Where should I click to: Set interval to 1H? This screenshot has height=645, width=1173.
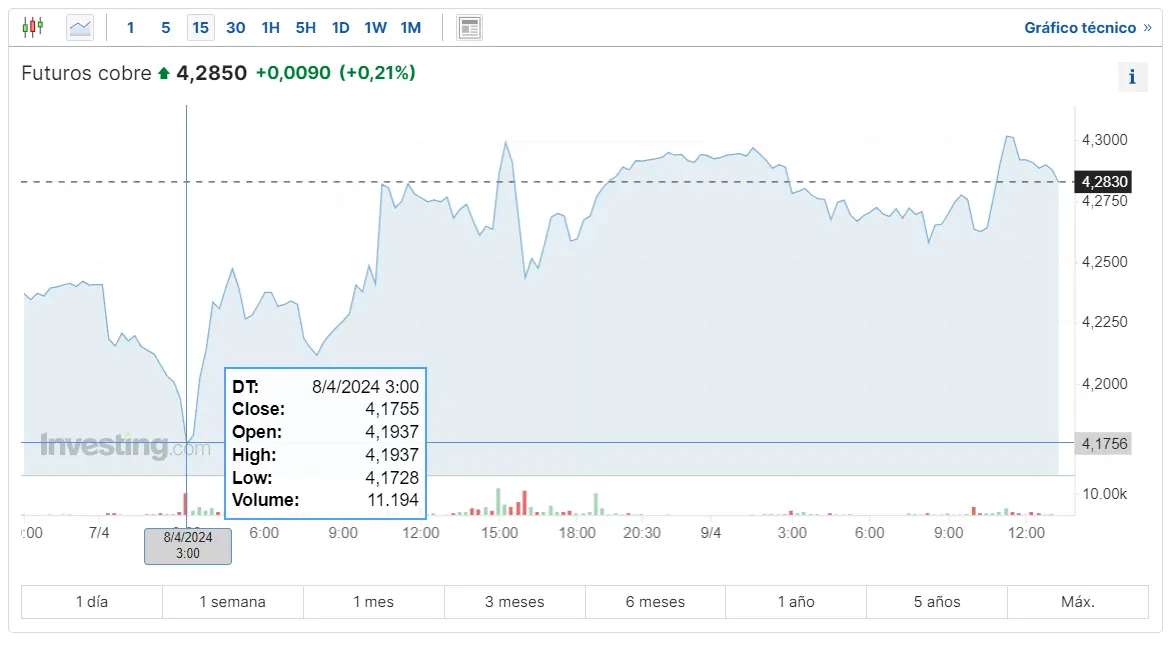click(271, 27)
